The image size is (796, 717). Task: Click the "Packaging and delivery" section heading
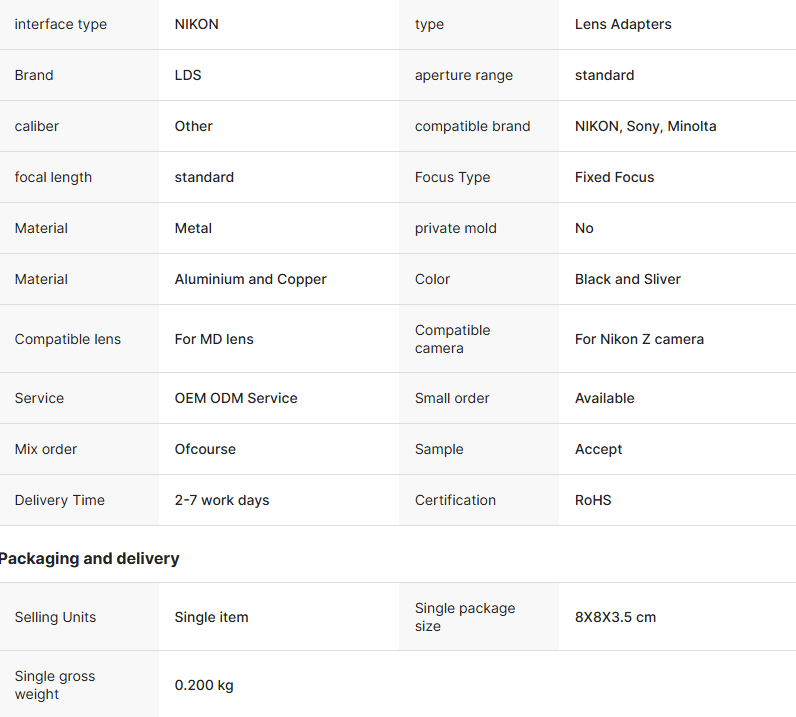(x=90, y=559)
